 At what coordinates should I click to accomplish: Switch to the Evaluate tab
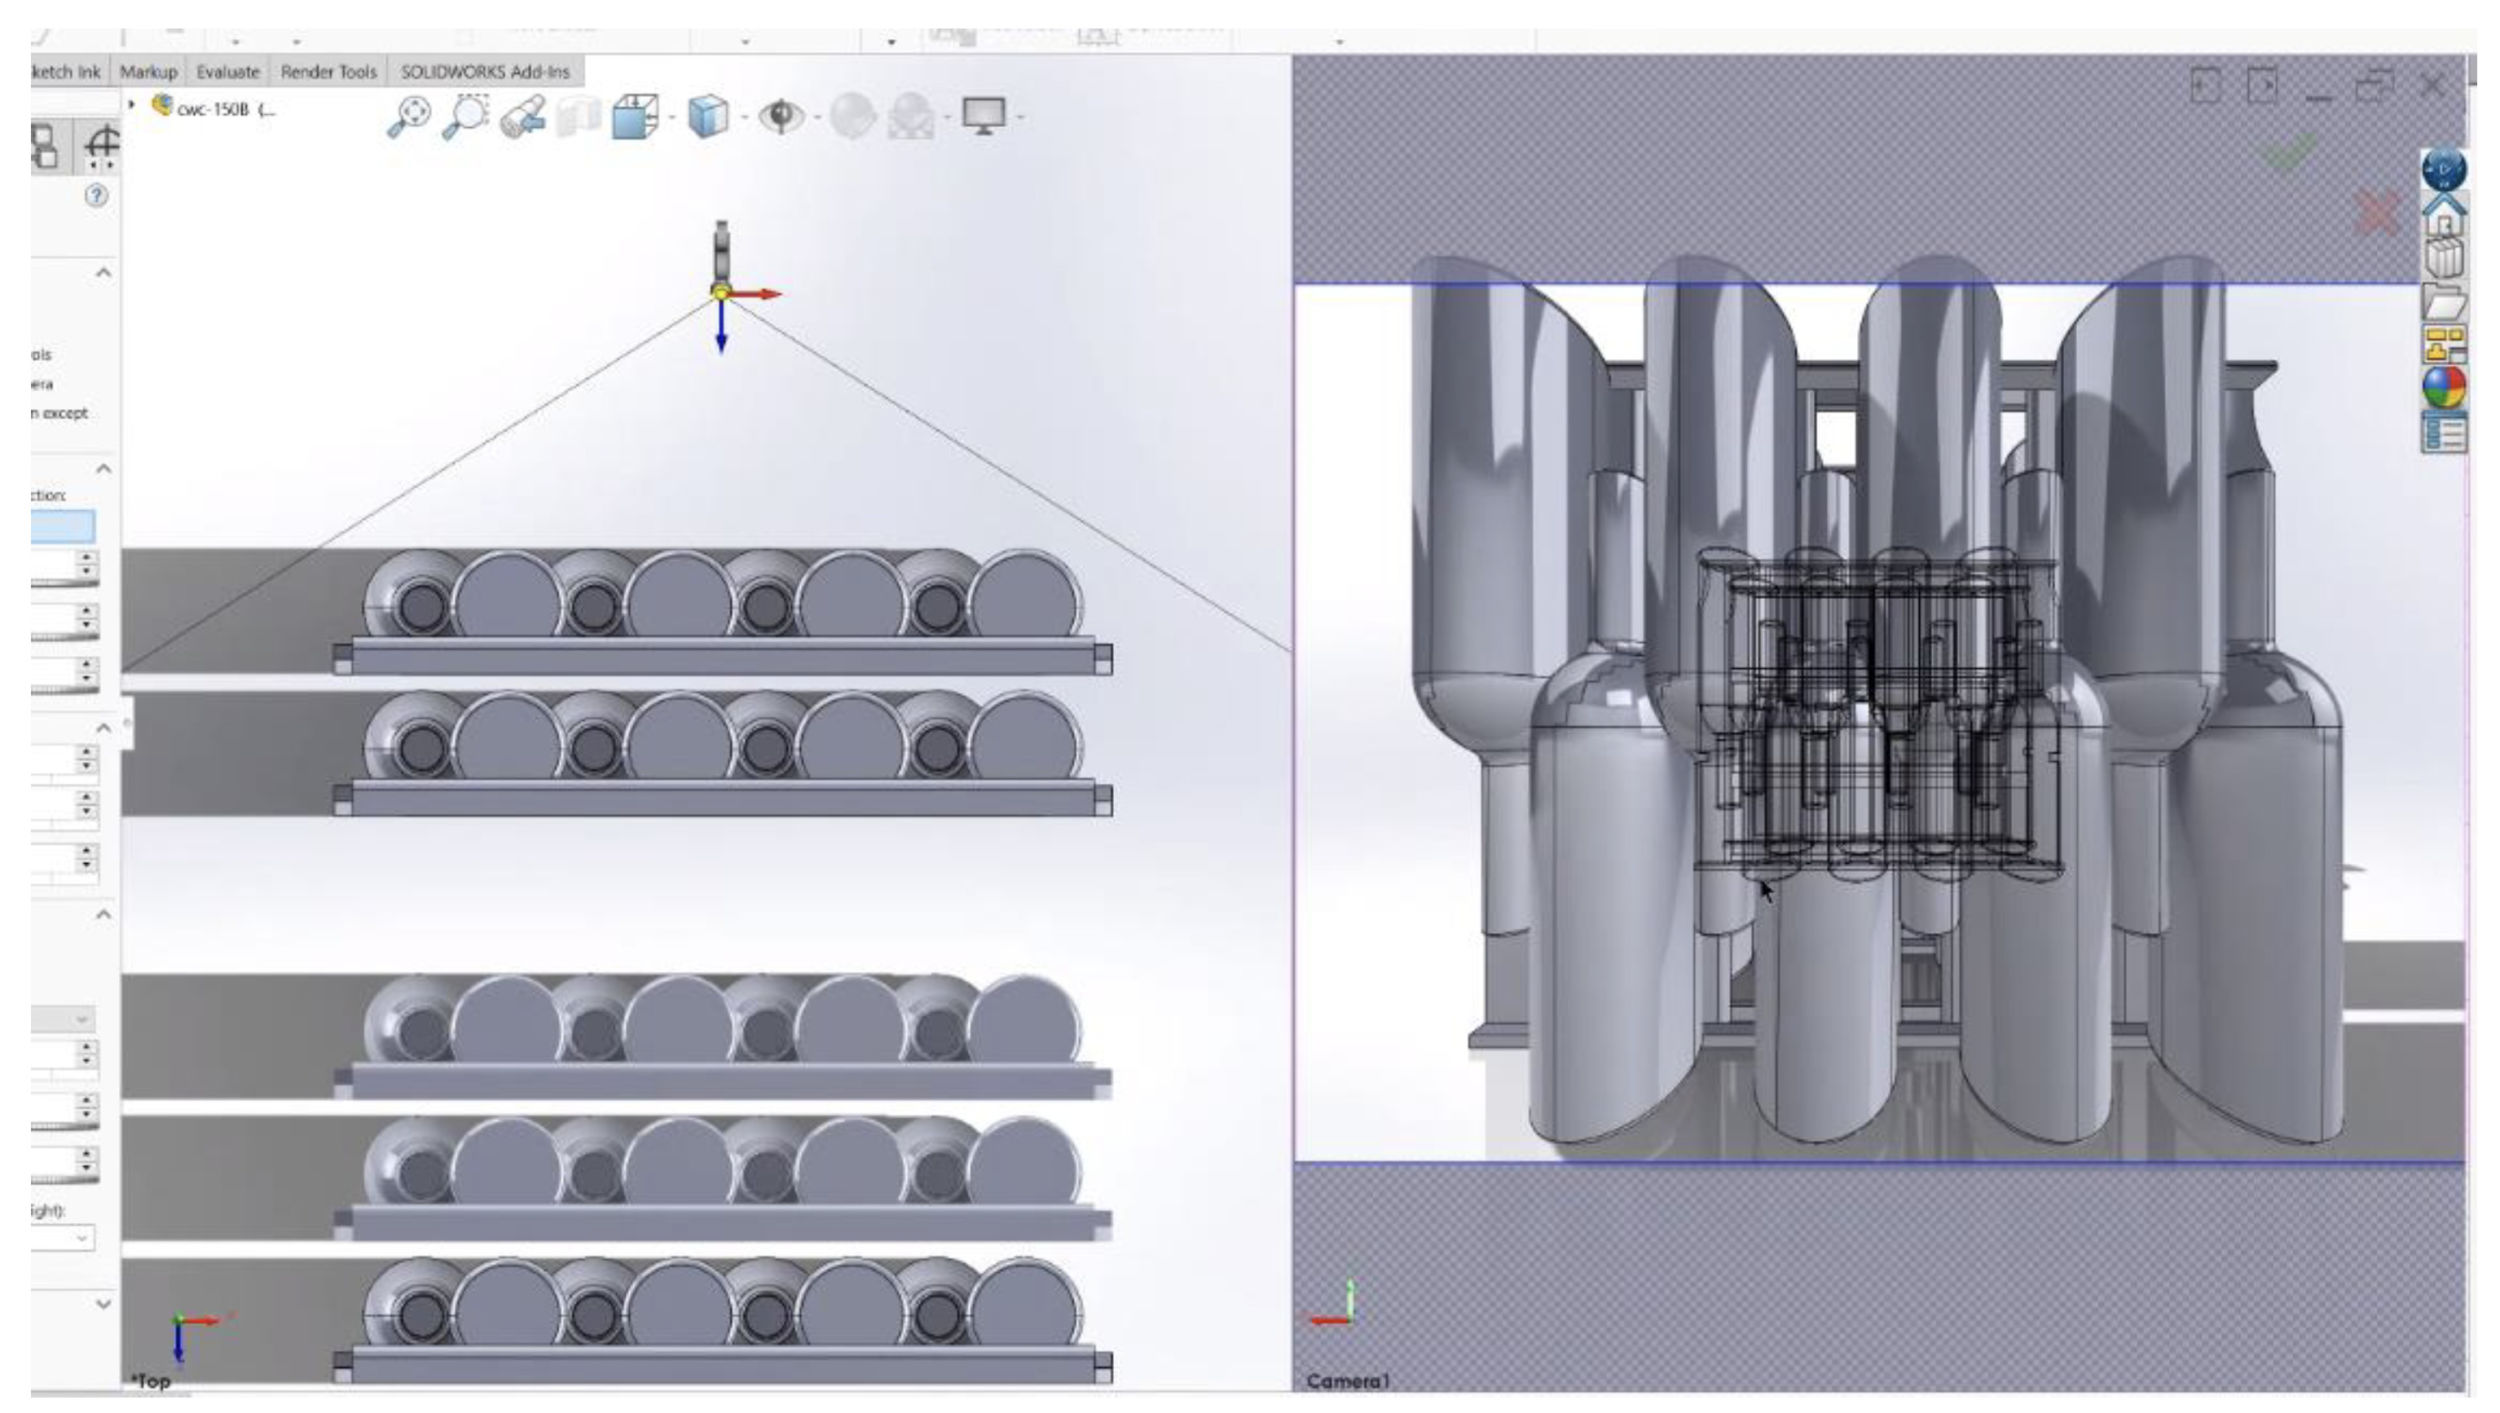point(228,72)
